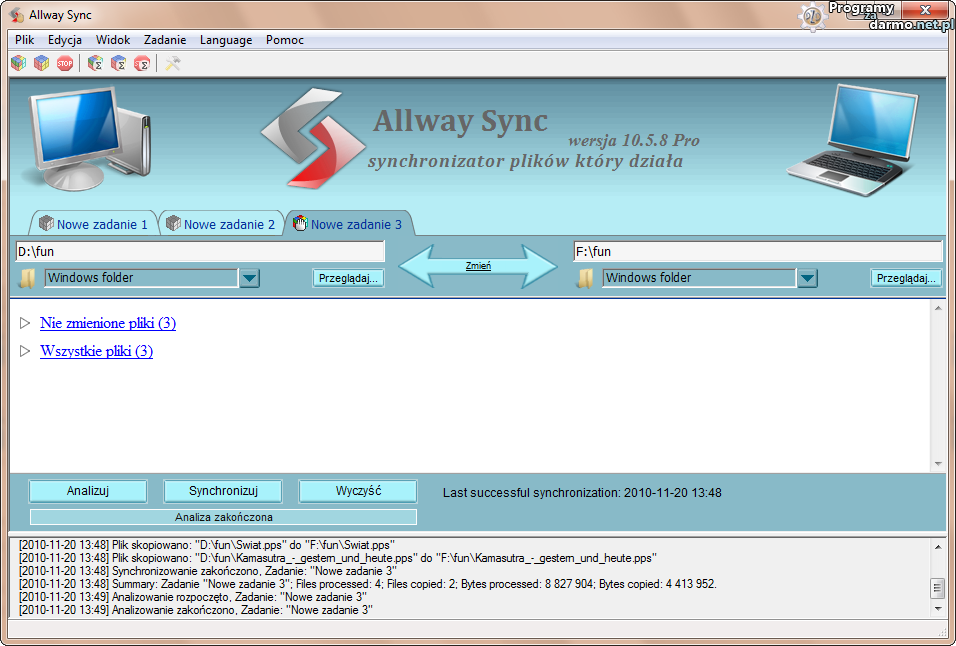The width and height of the screenshot is (956, 646).
Task: Switch to the 'Nowe zadanie 1' tab
Action: click(x=94, y=224)
